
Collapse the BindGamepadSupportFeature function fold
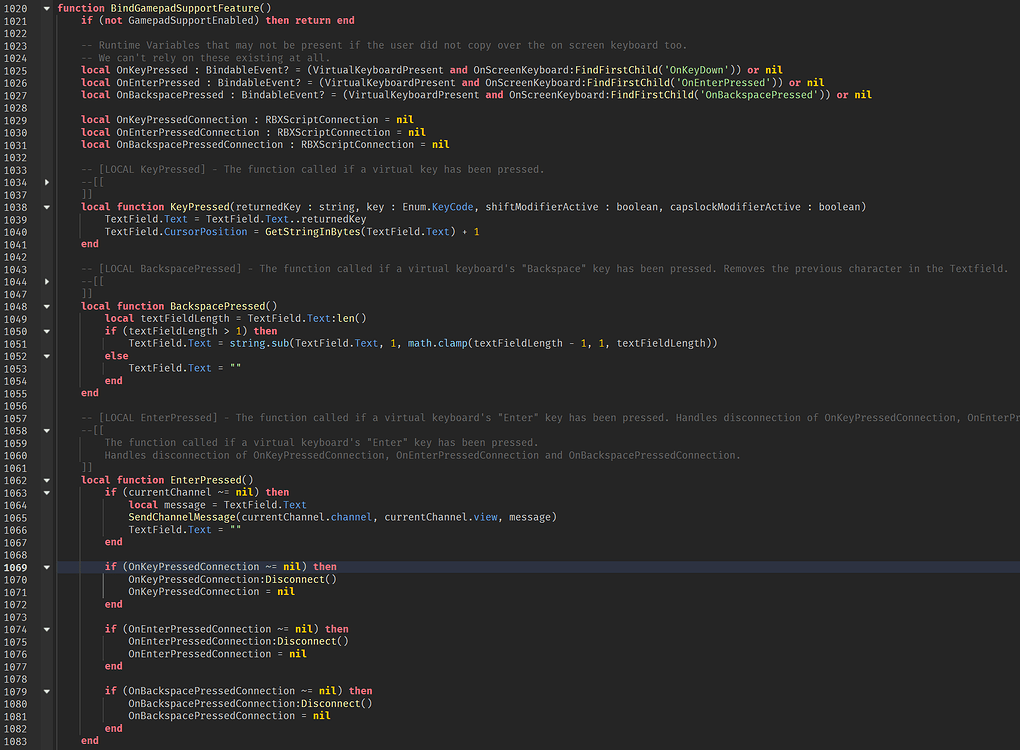click(44, 8)
